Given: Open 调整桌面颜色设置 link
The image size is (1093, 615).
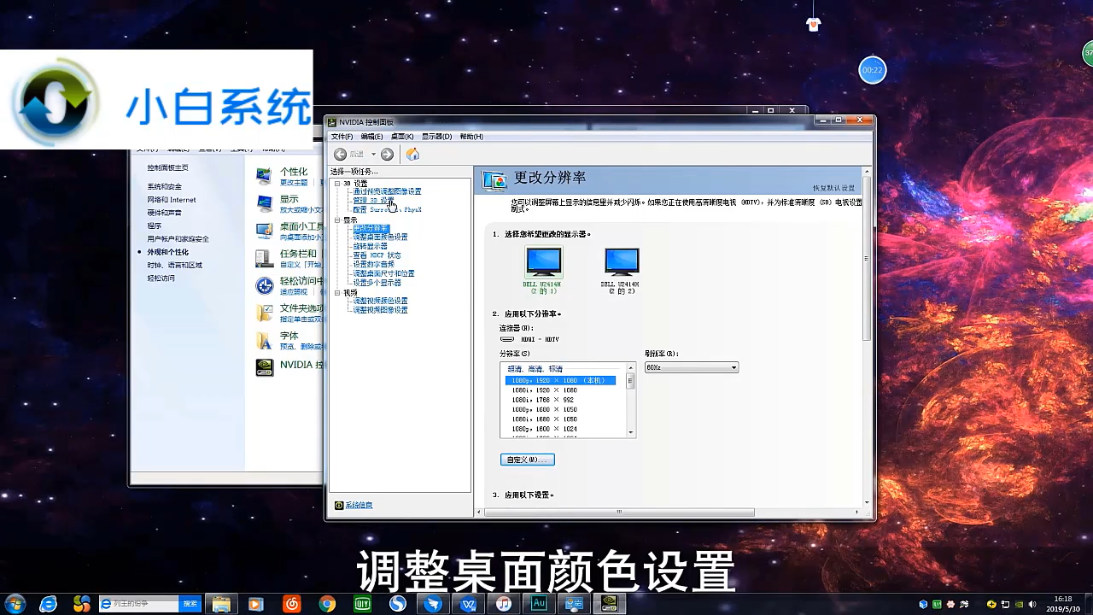Looking at the screenshot, I should (380, 237).
